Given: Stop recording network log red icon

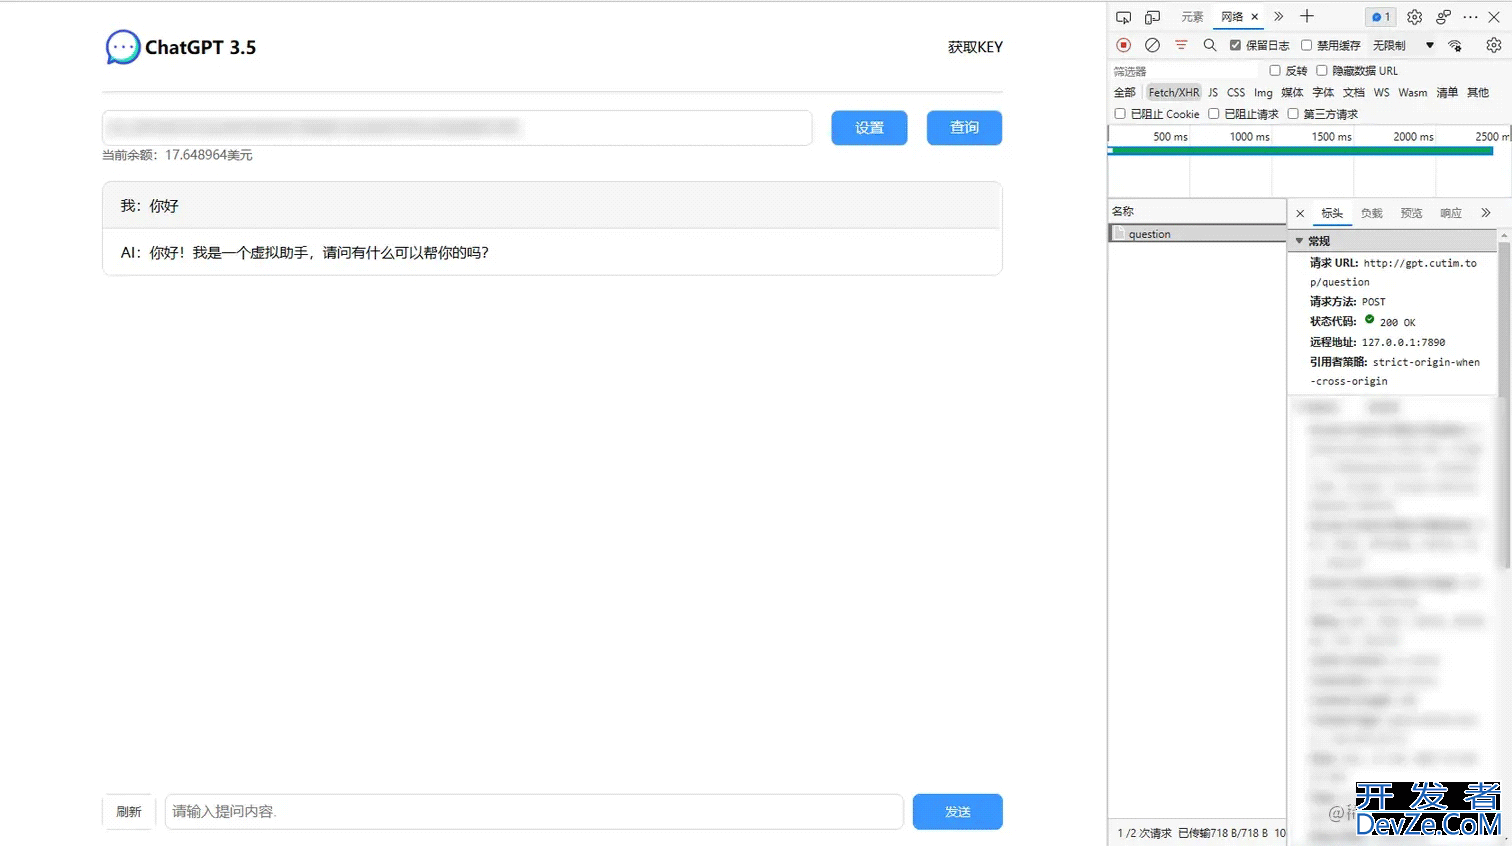Looking at the screenshot, I should (x=1123, y=45).
